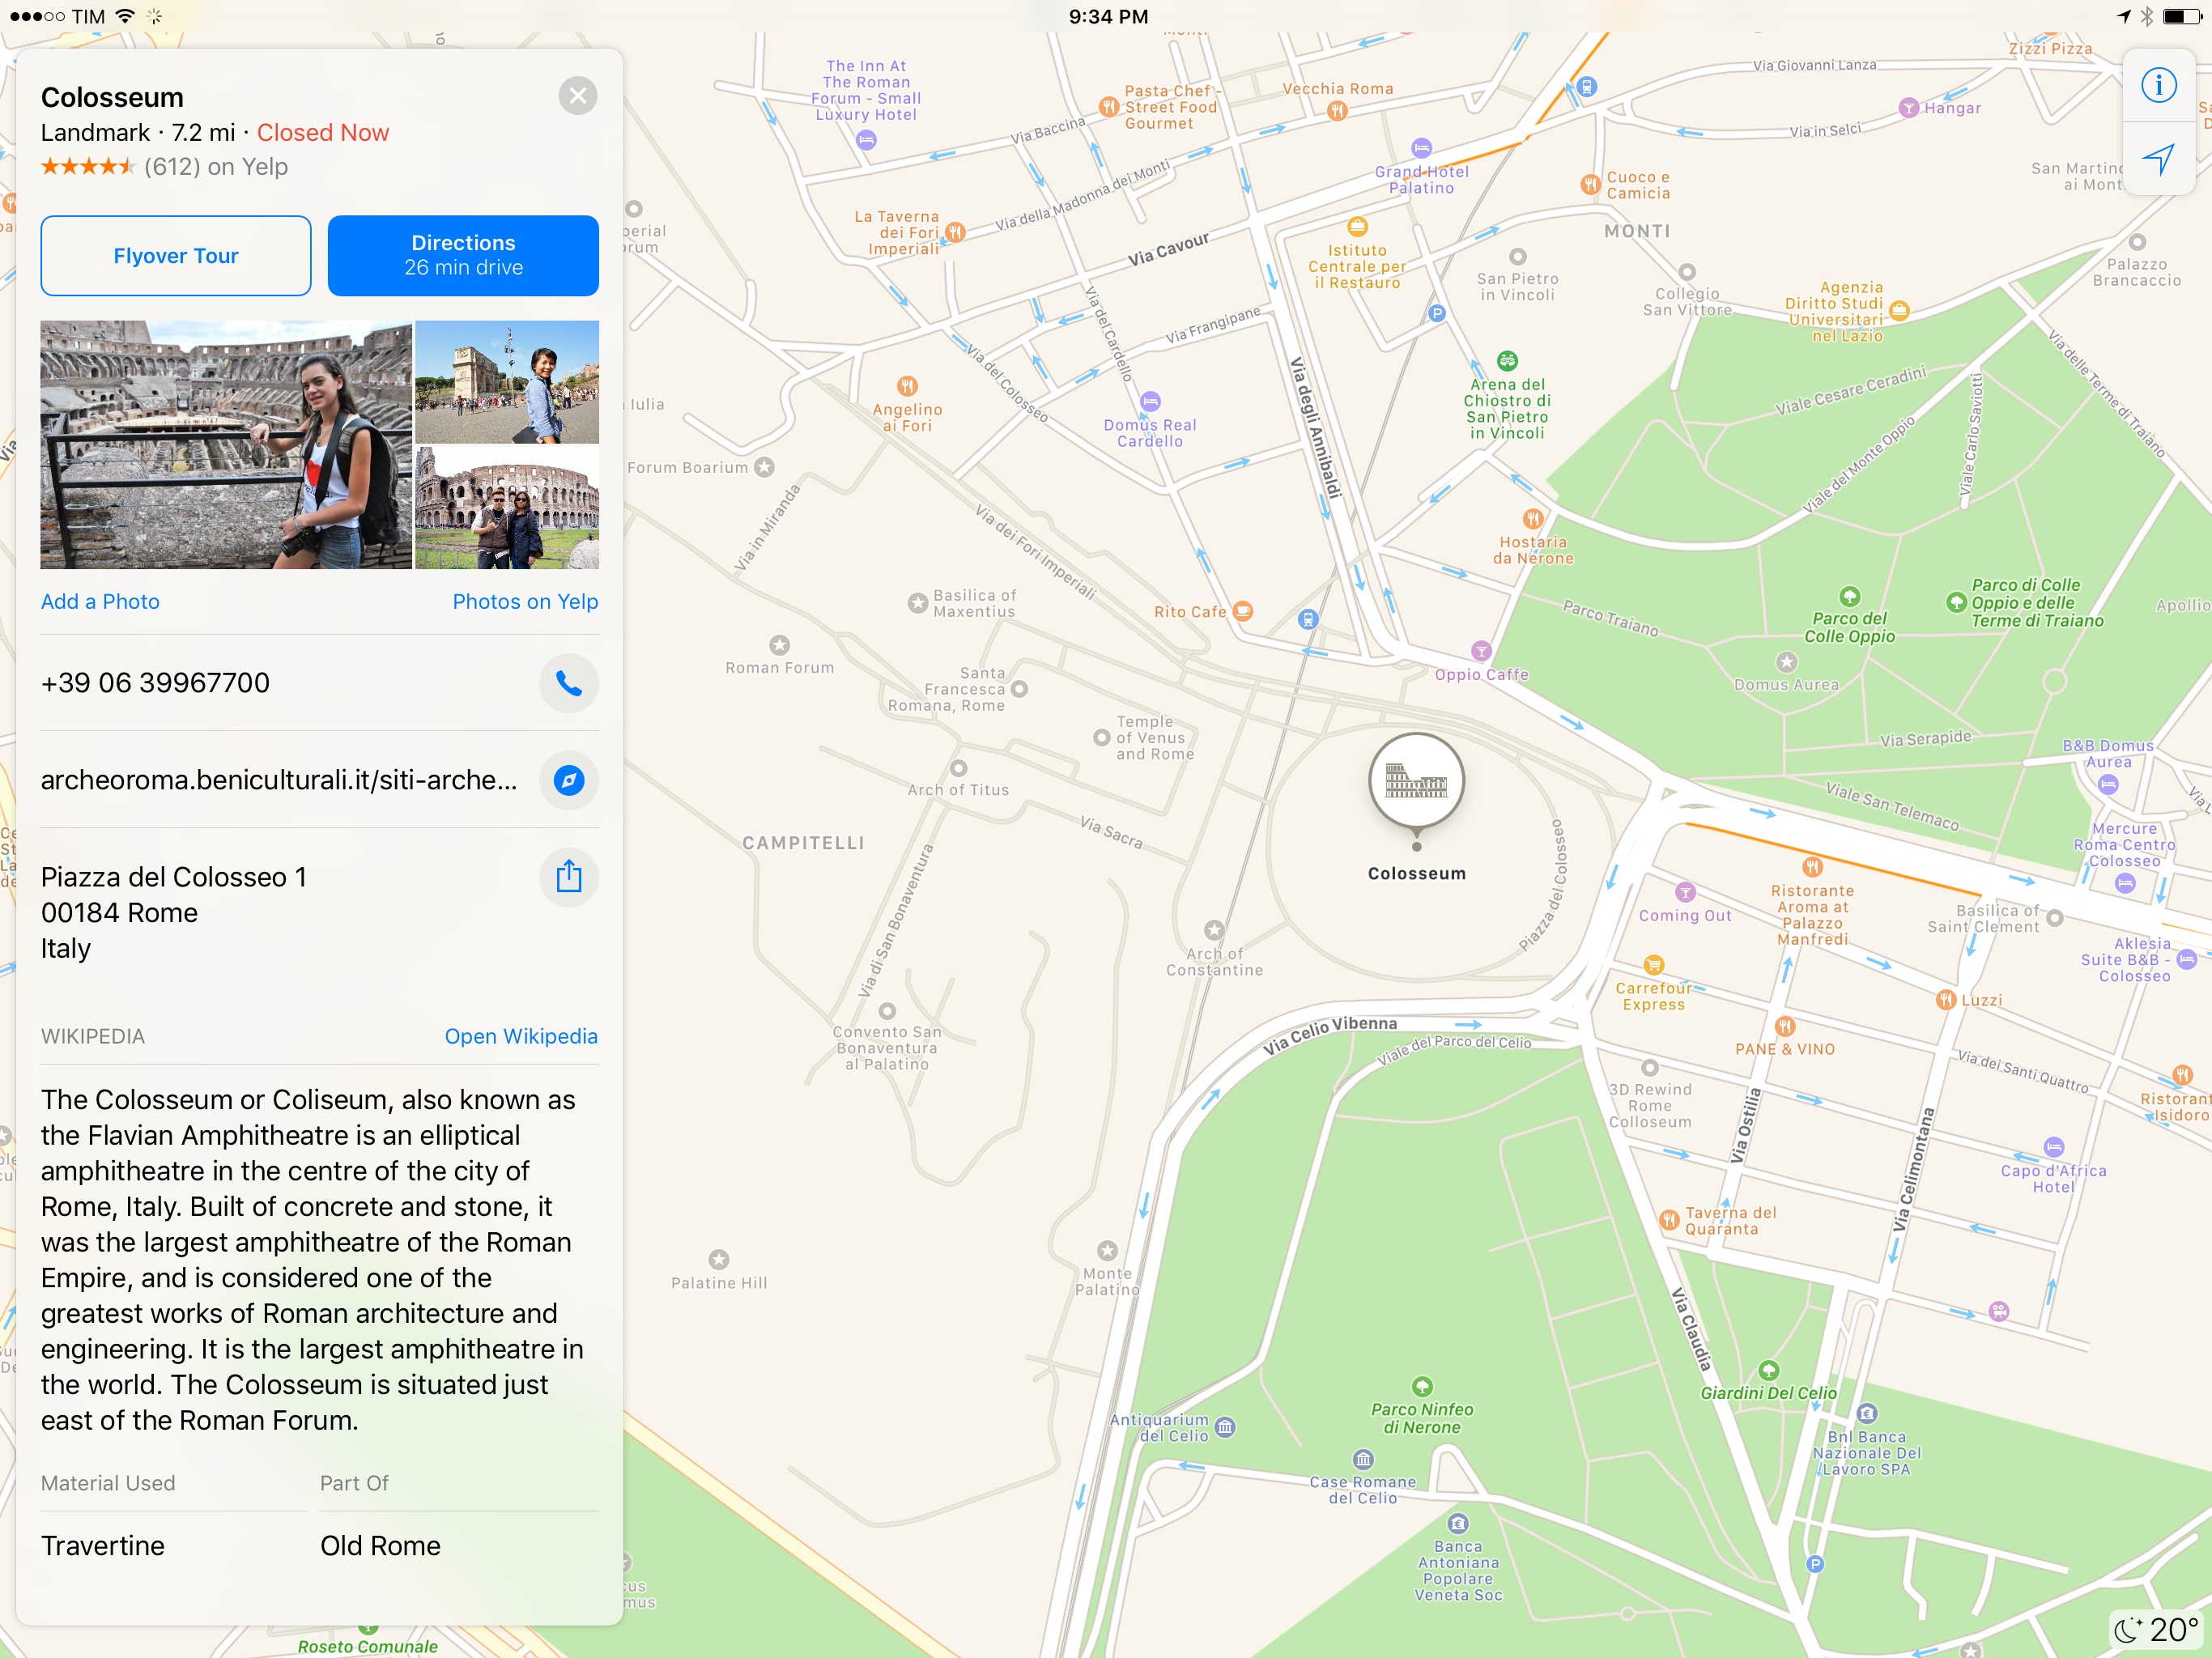
Task: Select La Taverna dei Fori Imperiali pin
Action: pyautogui.click(x=956, y=232)
